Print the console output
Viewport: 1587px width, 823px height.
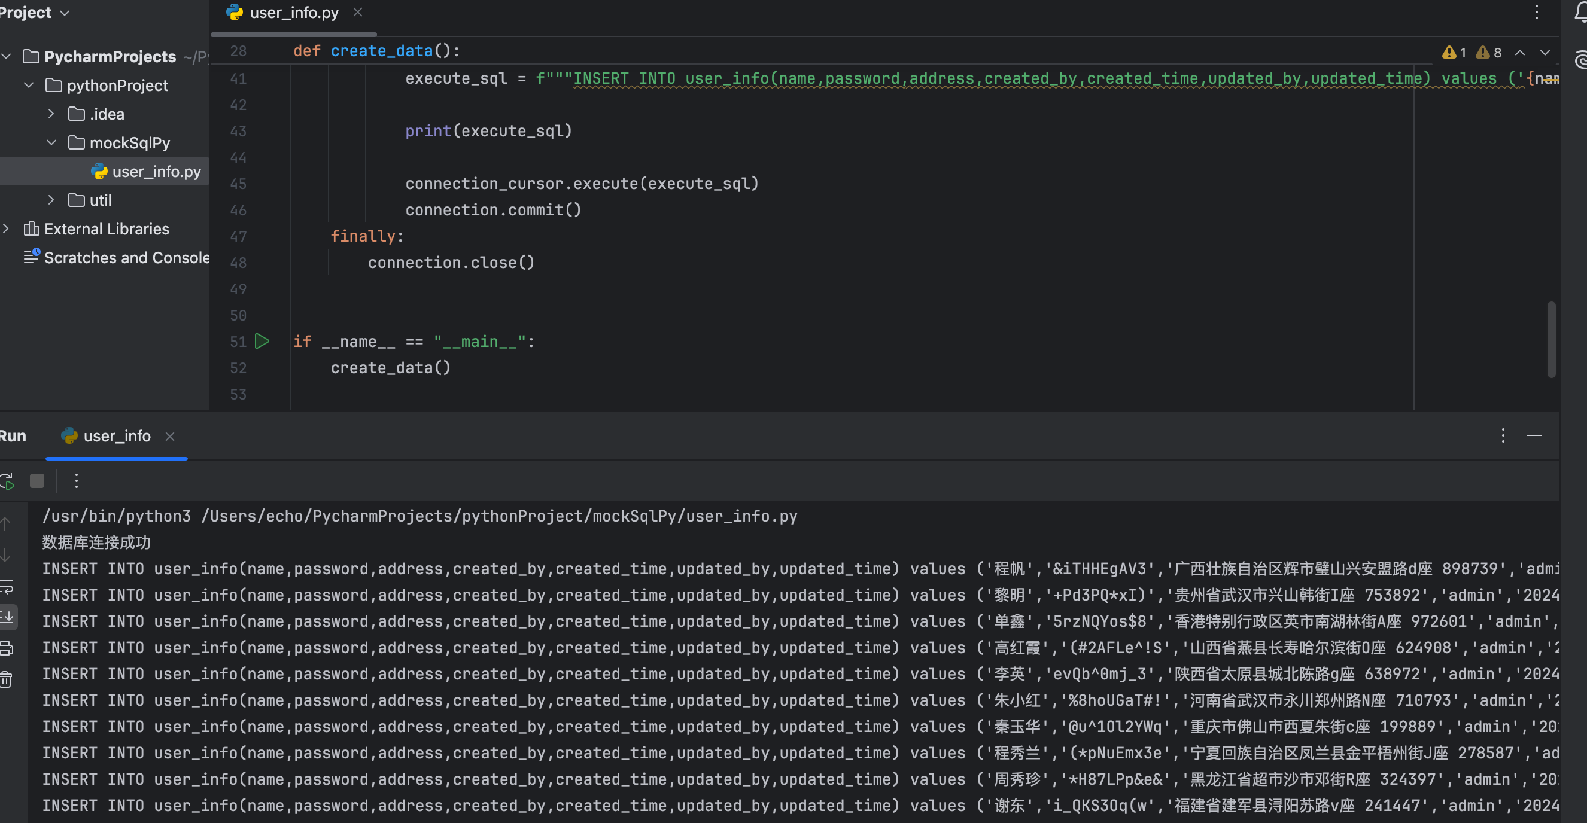coord(6,648)
